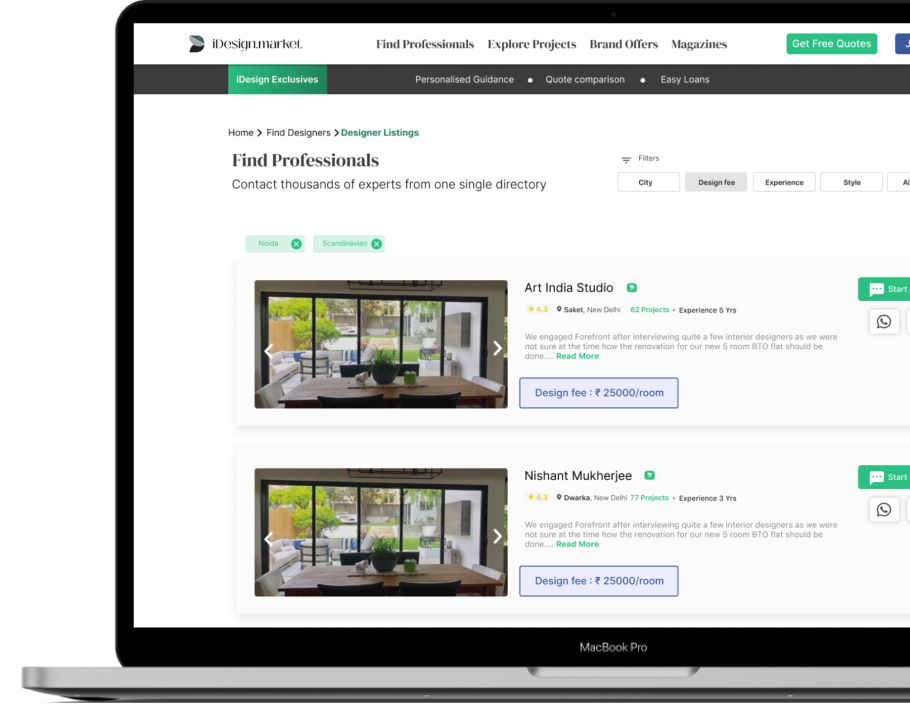Advance Art India Studio's photo carousel with the arrow
This screenshot has width=910, height=704.
click(497, 347)
